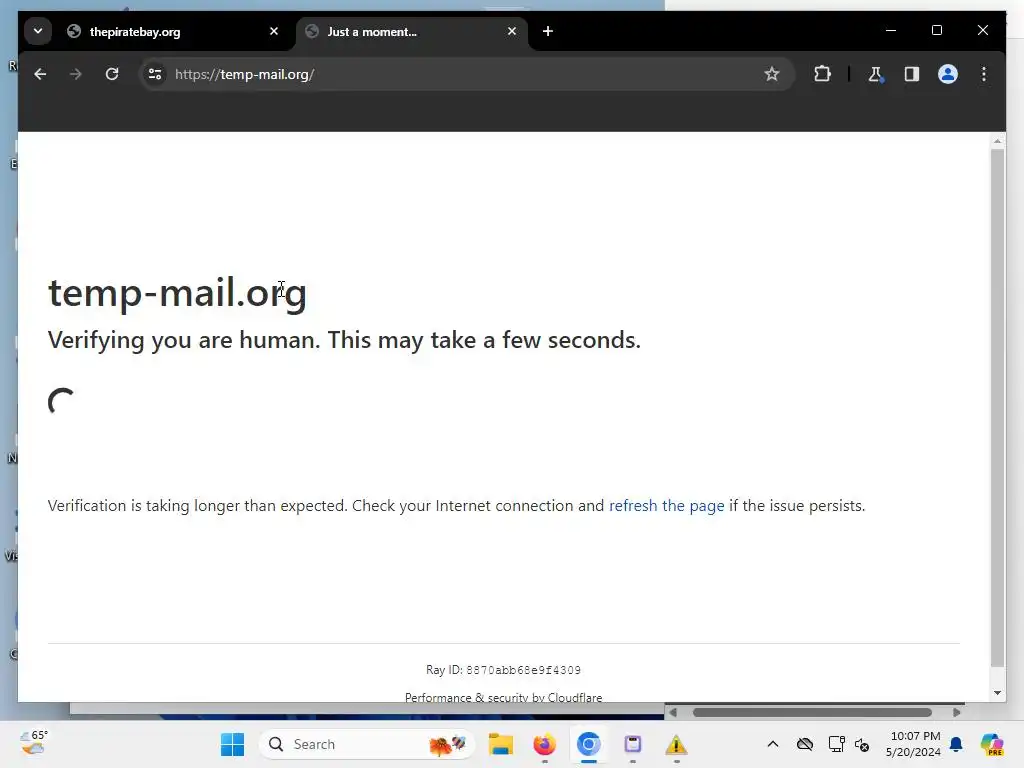Click the temp-mail.org heading

(x=178, y=293)
